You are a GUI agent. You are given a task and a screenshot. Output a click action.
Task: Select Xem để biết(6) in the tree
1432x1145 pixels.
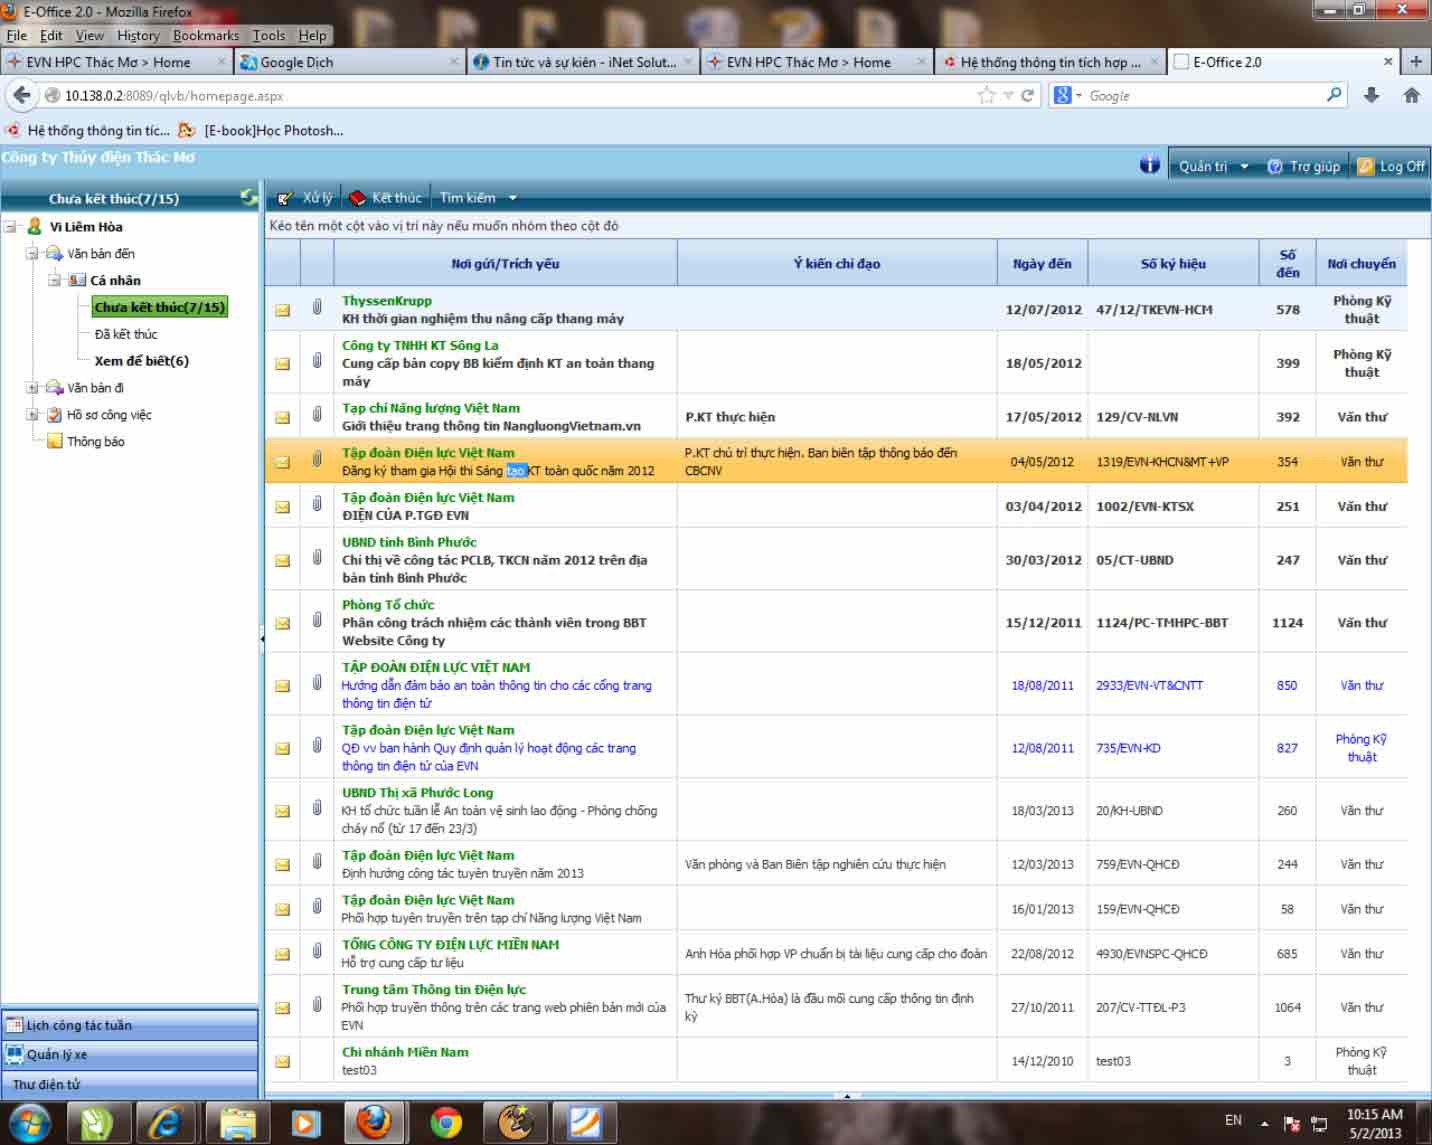141,361
